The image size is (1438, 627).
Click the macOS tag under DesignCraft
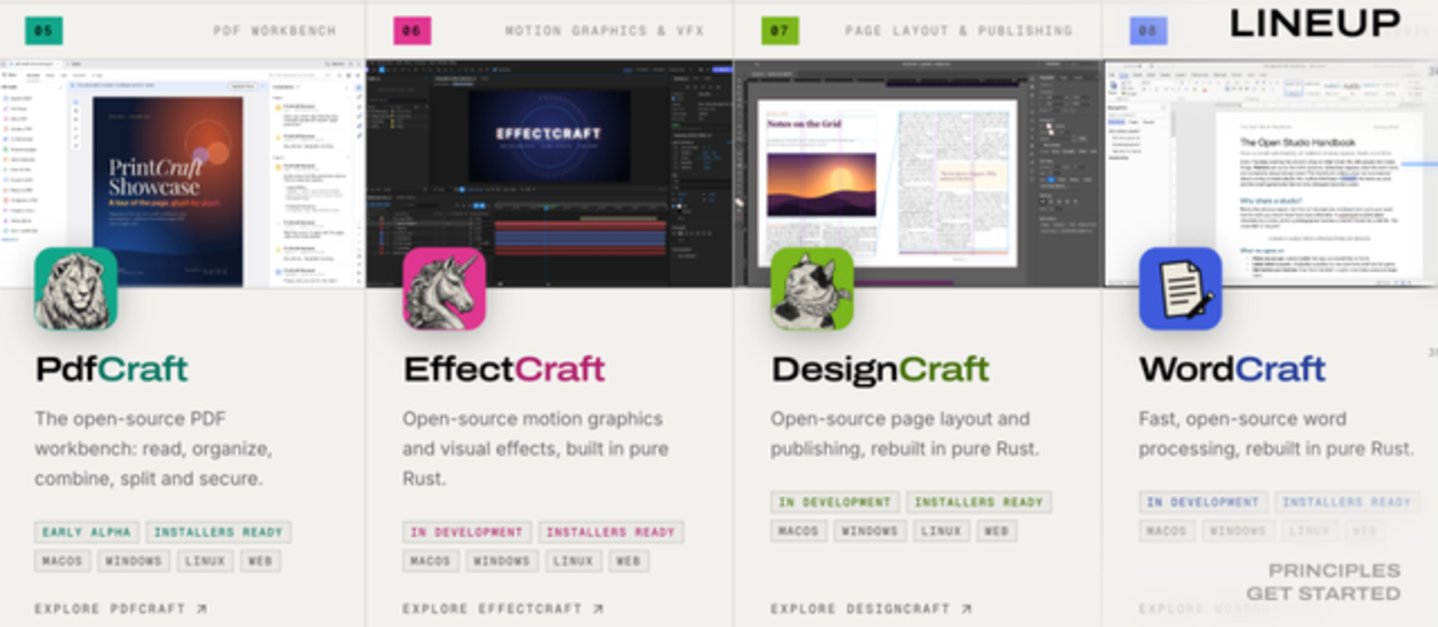pos(798,531)
